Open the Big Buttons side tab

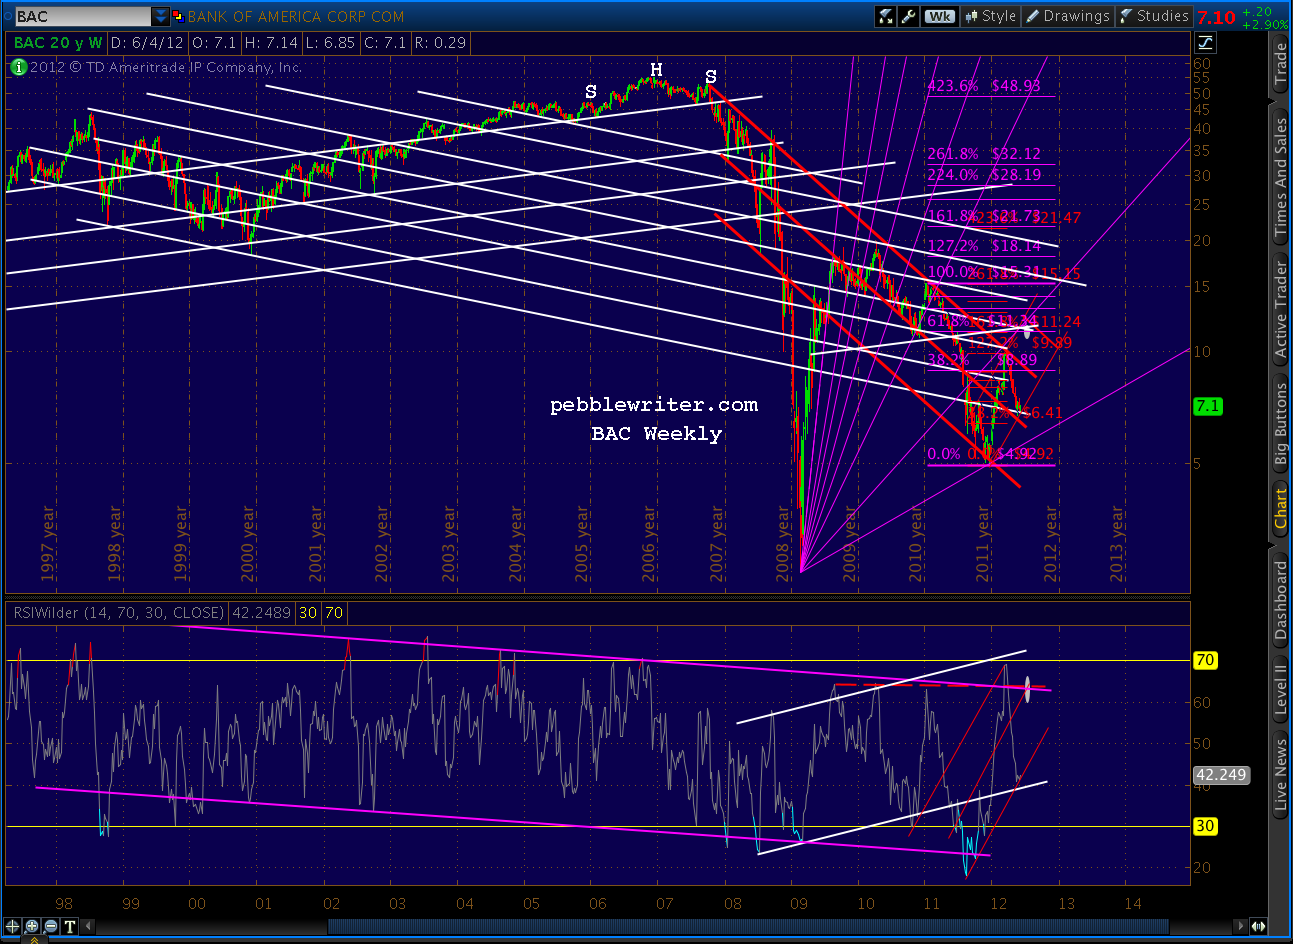pos(1281,424)
